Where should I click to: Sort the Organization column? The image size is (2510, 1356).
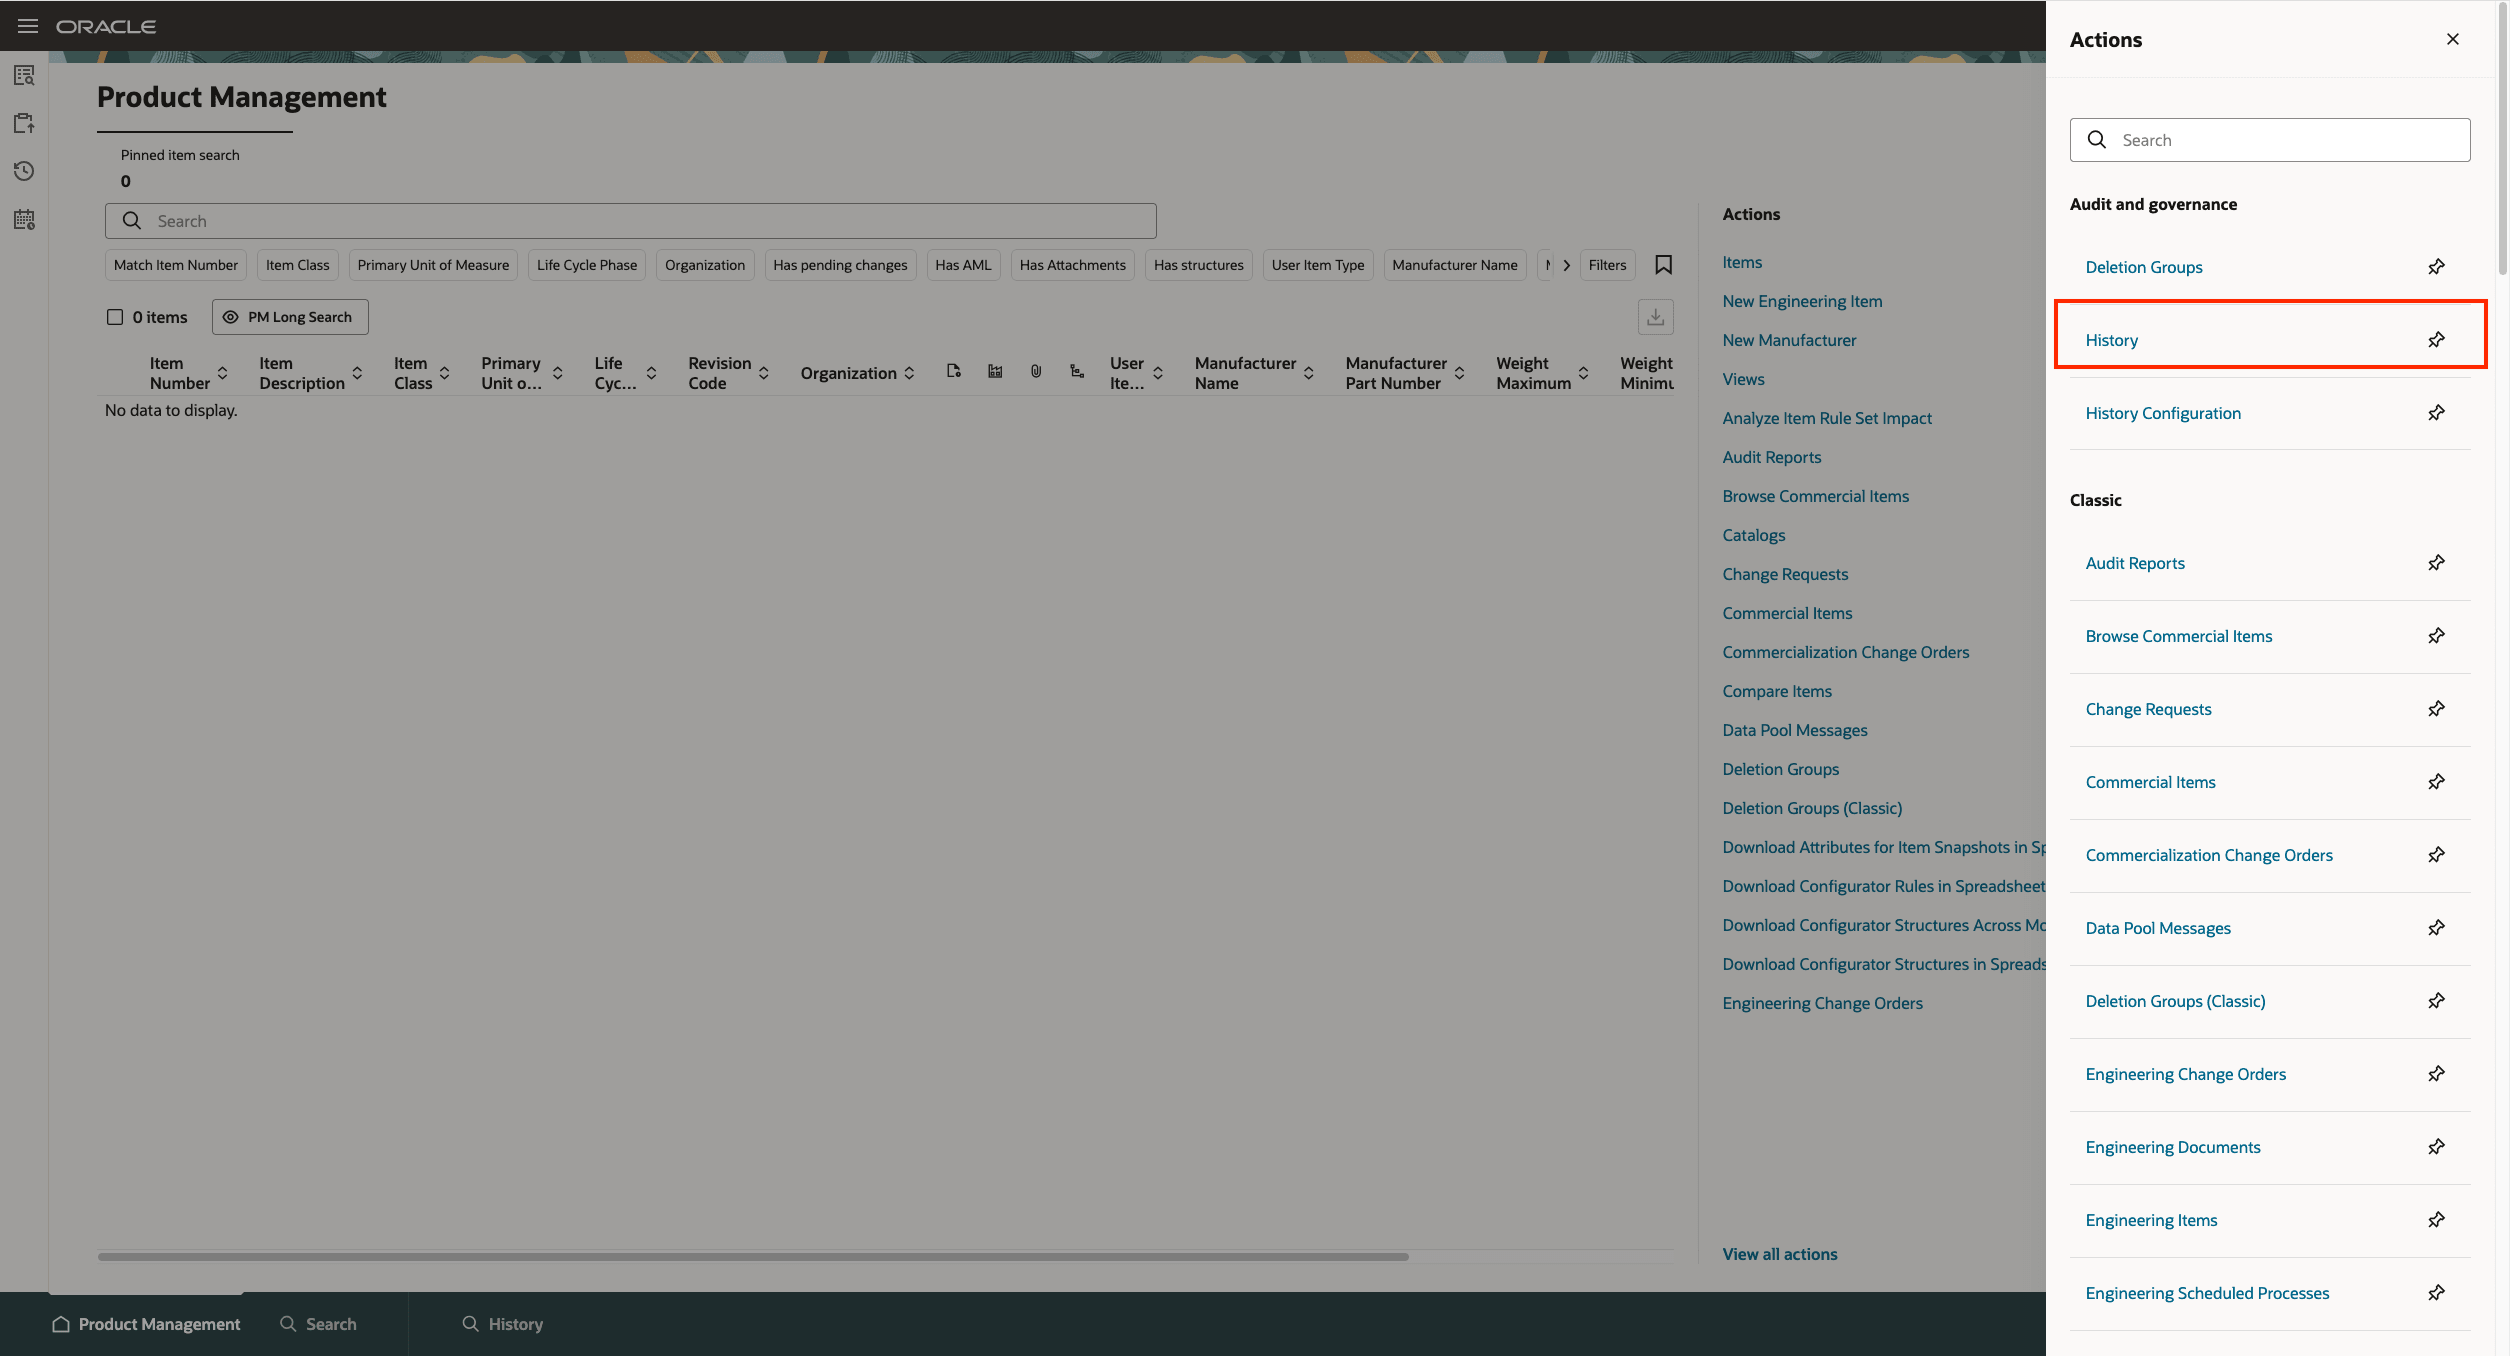909,372
